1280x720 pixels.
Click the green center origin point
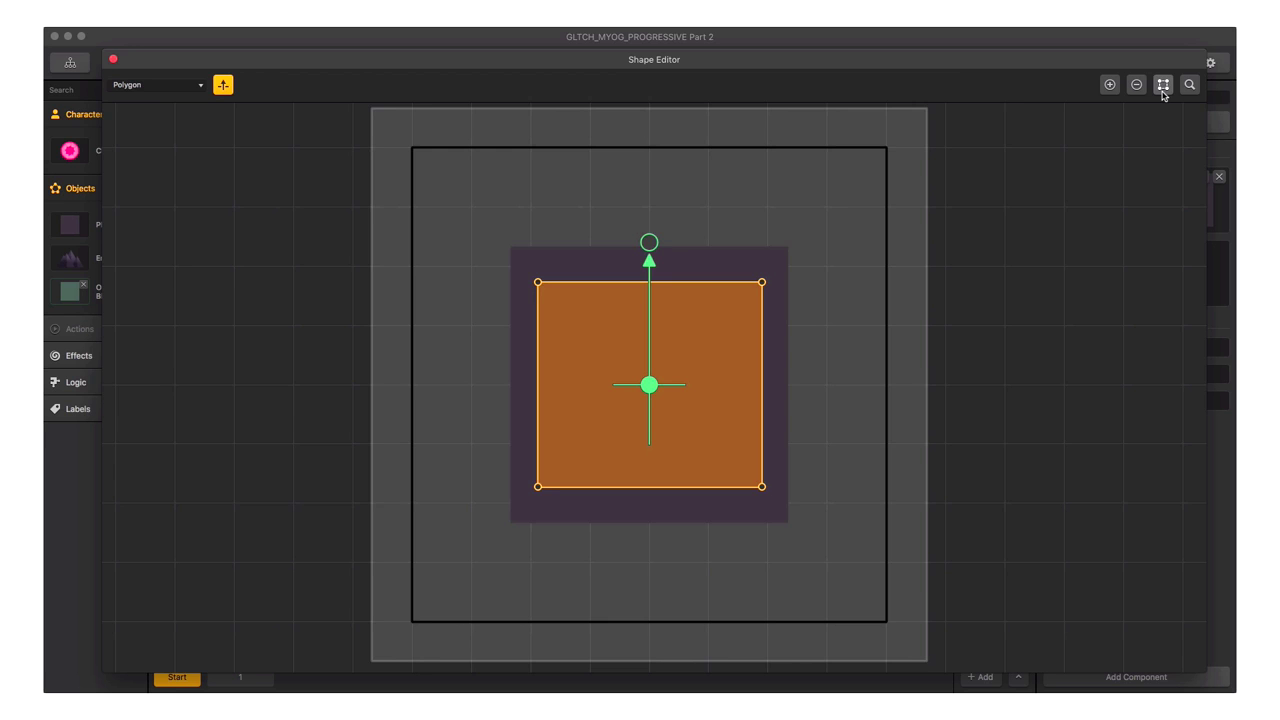click(x=649, y=385)
